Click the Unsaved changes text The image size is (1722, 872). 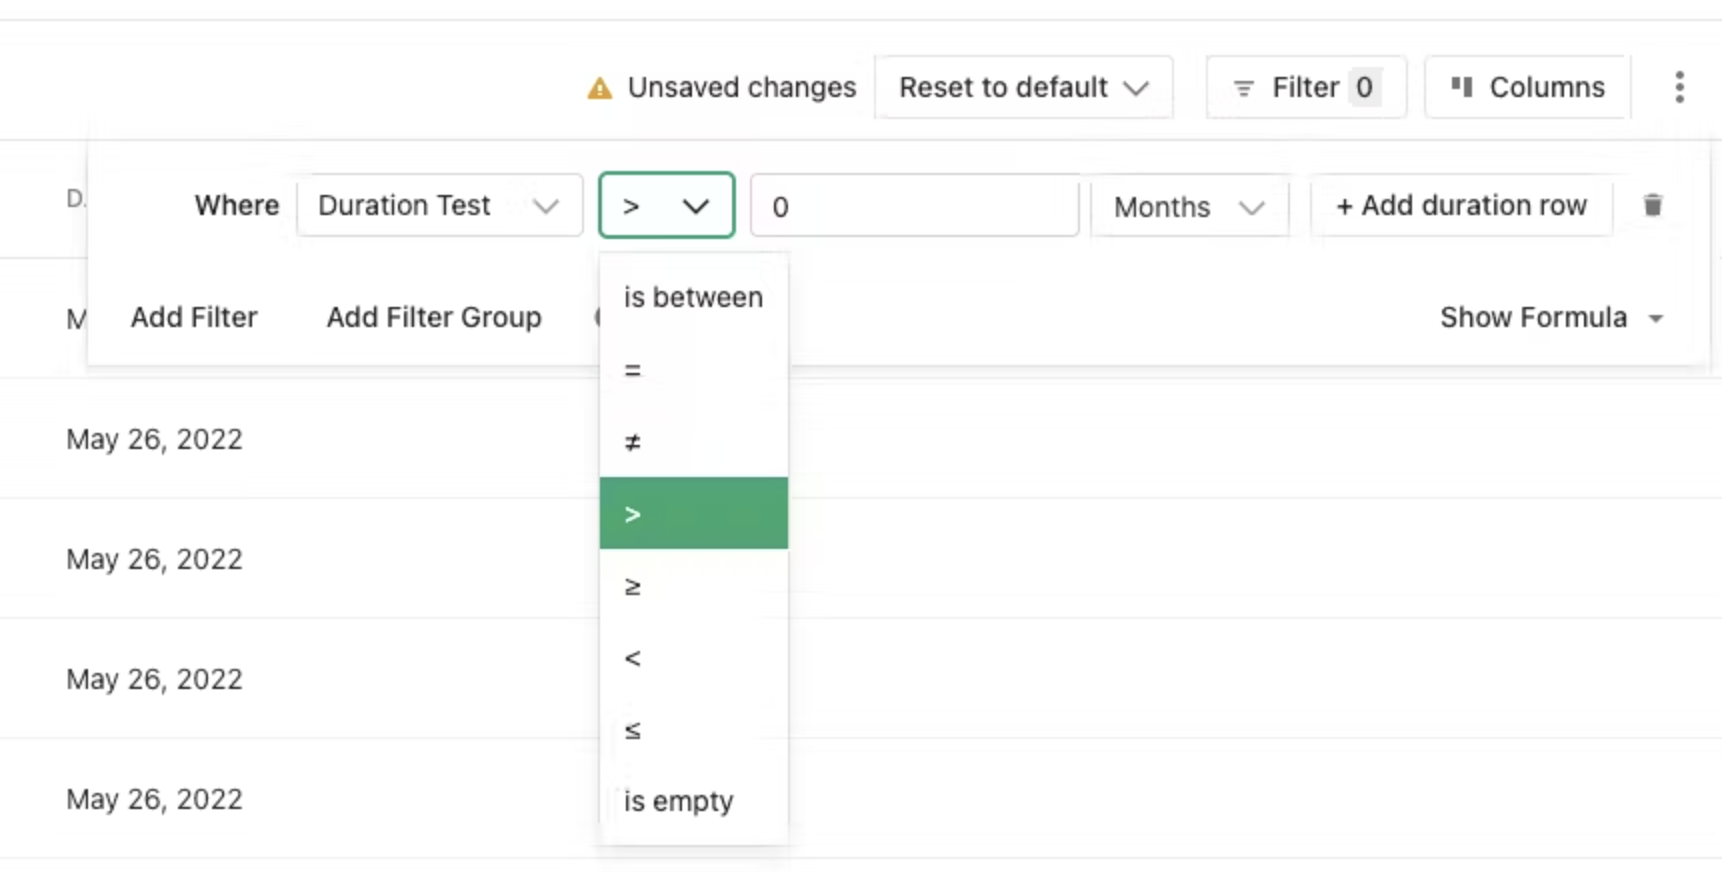[741, 87]
